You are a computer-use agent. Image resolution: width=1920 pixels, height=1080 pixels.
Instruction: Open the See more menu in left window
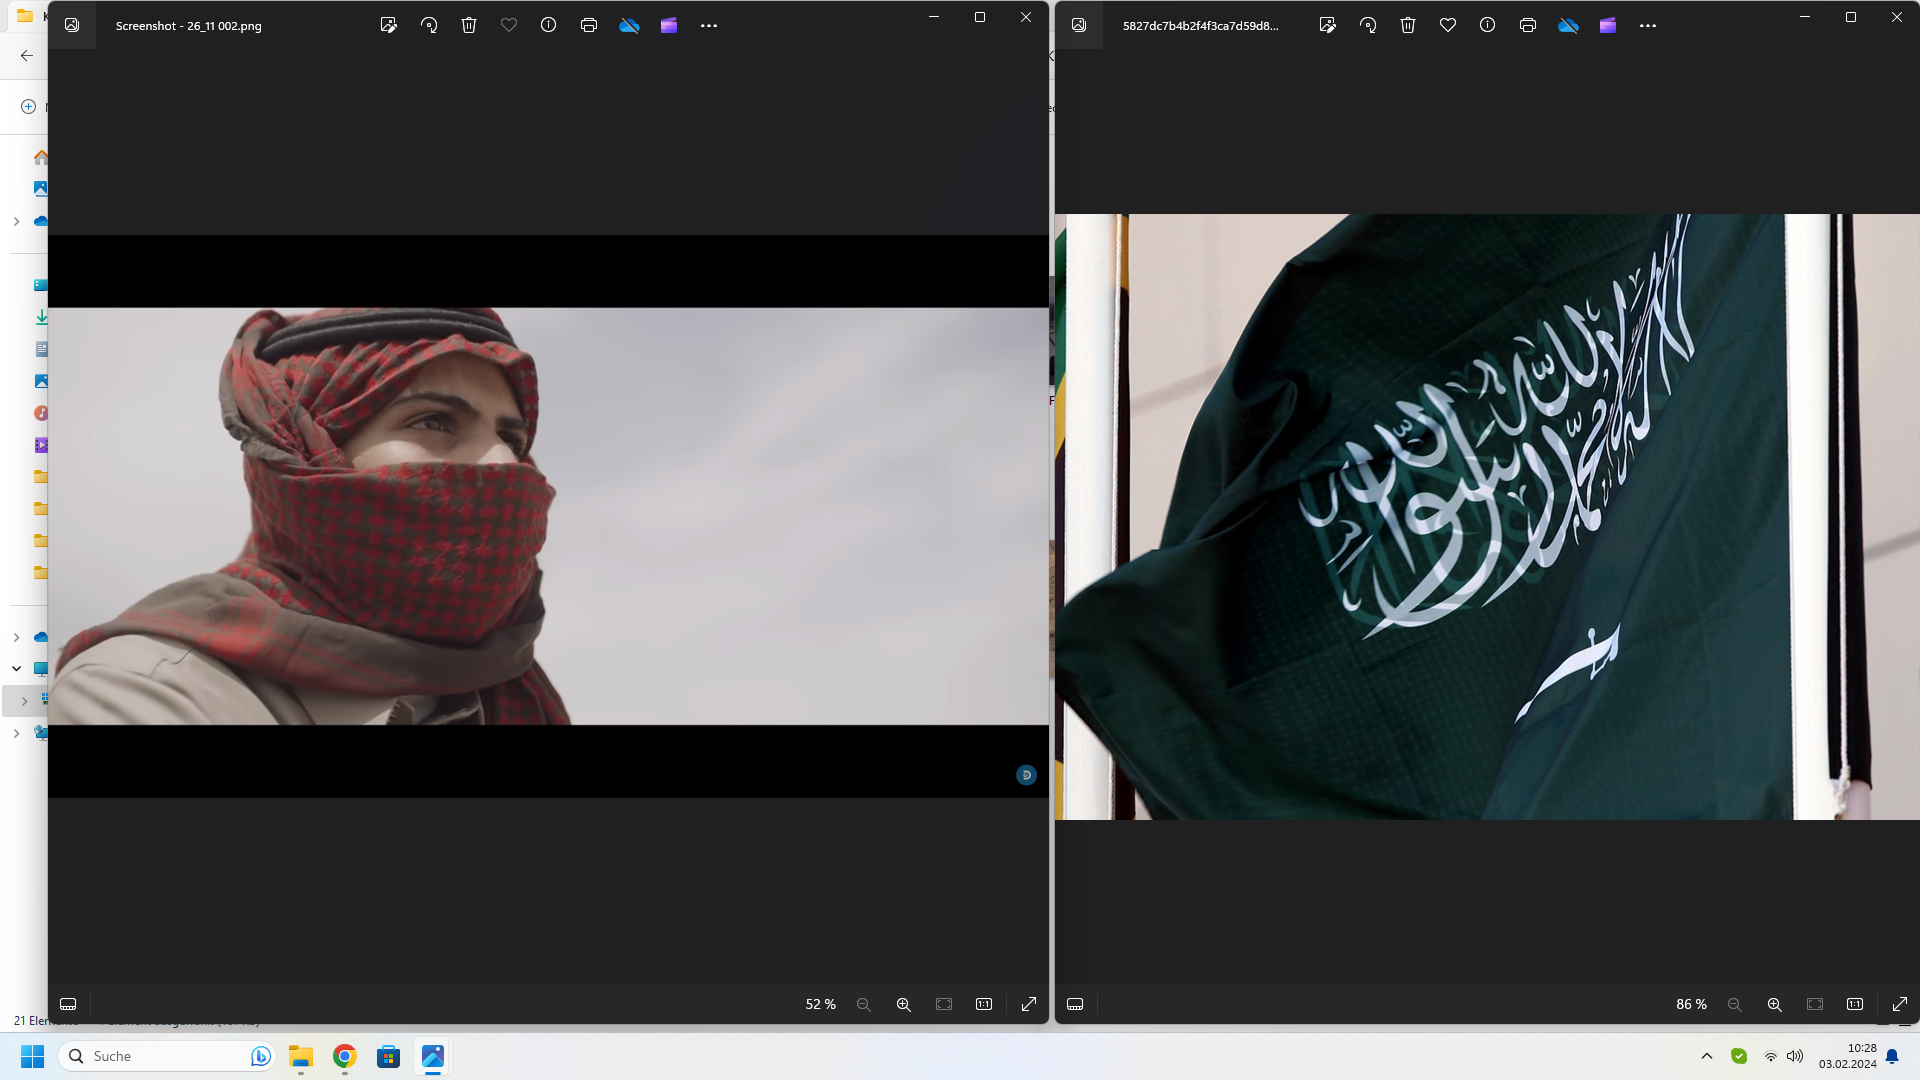pyautogui.click(x=709, y=25)
